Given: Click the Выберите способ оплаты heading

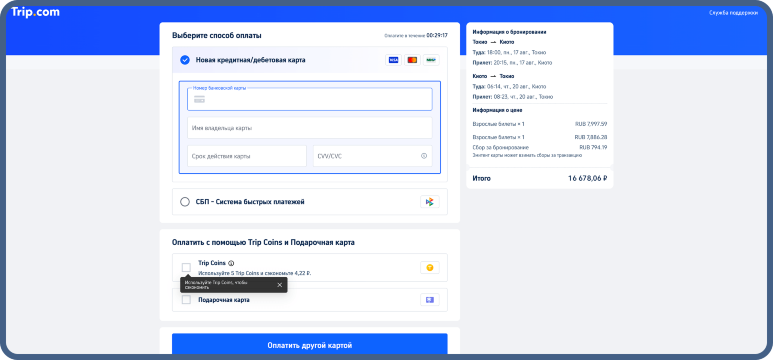Looking at the screenshot, I should (217, 36).
